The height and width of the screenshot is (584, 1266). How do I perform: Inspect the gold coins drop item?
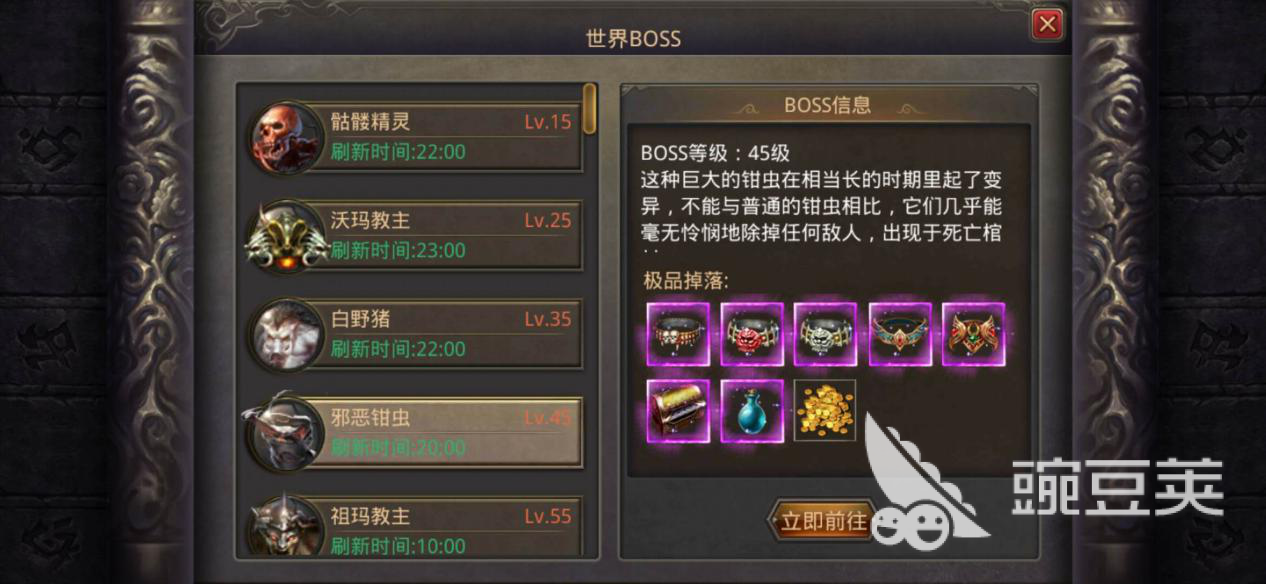pyautogui.click(x=825, y=410)
